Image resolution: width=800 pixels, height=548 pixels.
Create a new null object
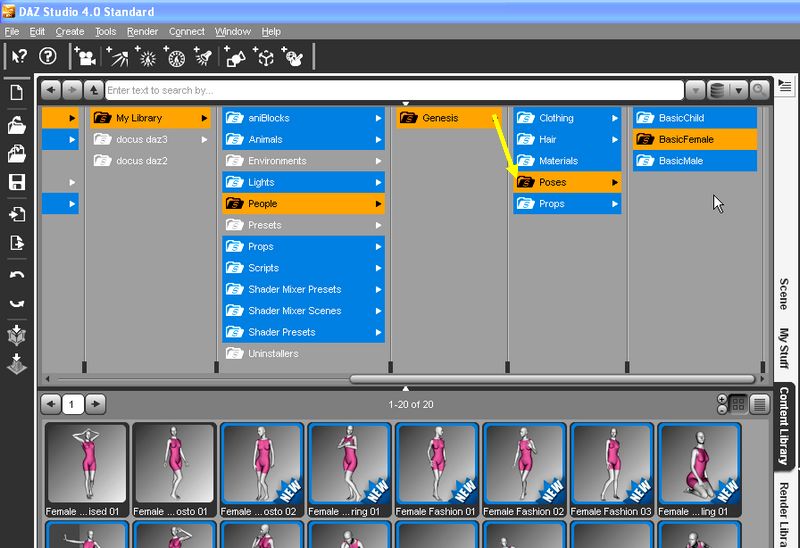click(x=264, y=56)
